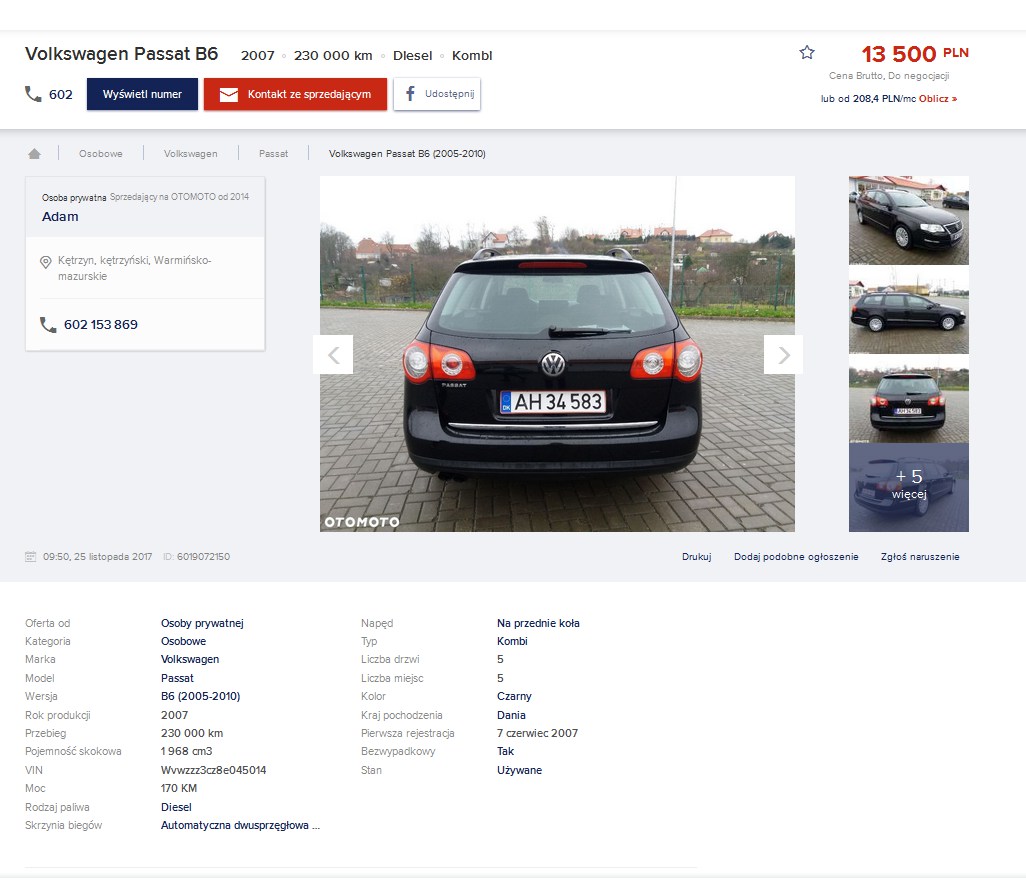Viewport: 1026px width, 880px height.
Task: Click the home icon in breadcrumb
Action: 35,154
